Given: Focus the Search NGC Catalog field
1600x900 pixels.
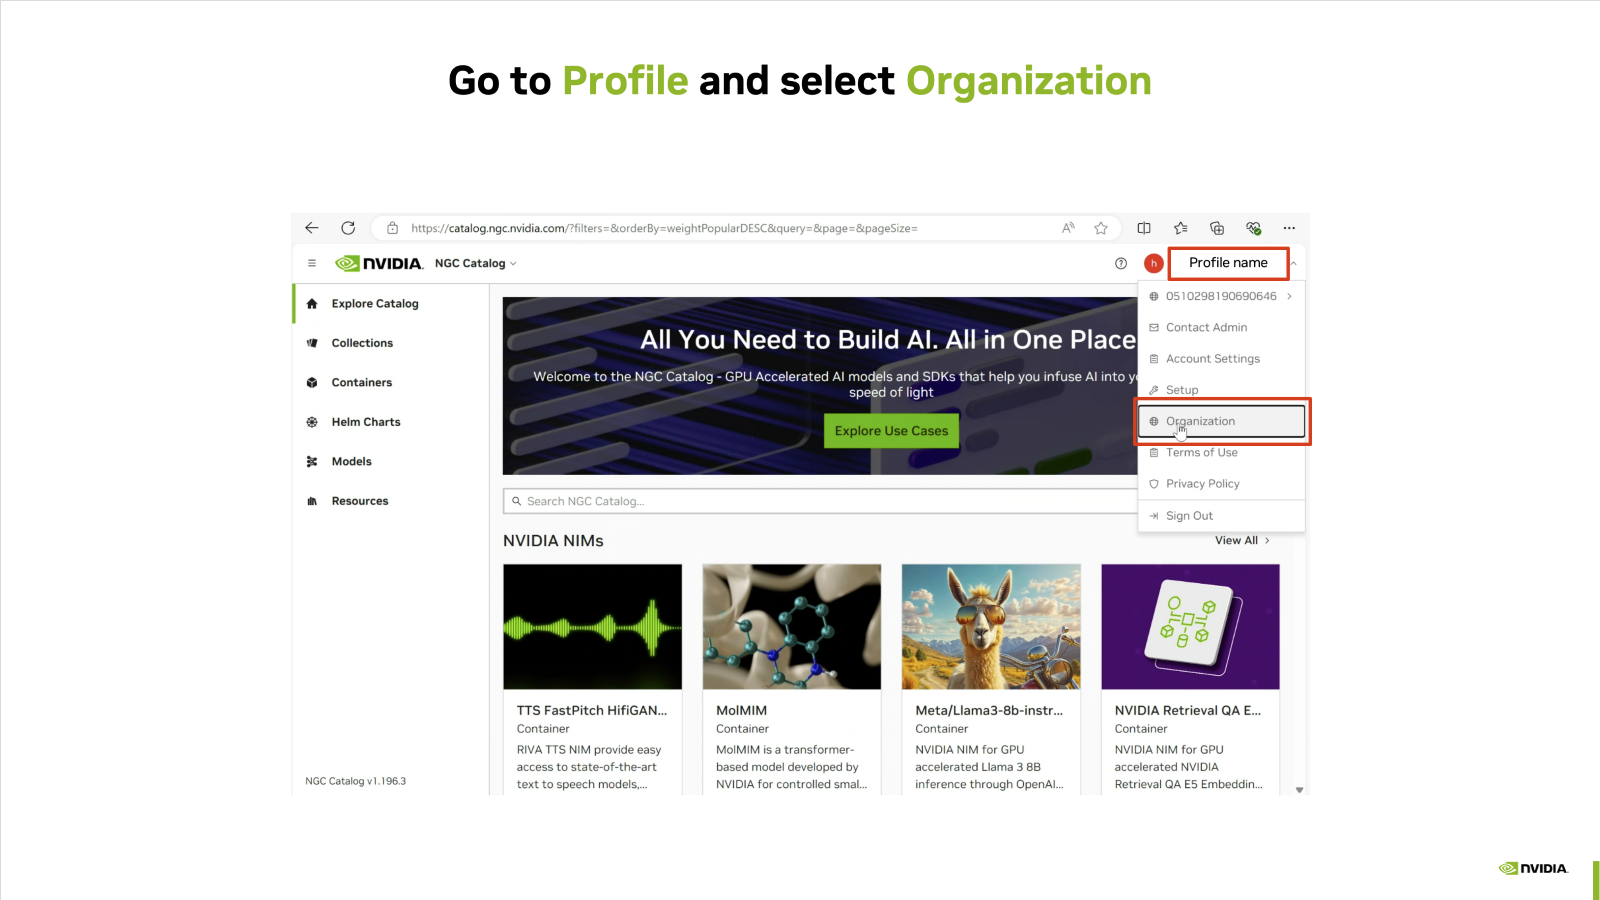Looking at the screenshot, I should (820, 501).
